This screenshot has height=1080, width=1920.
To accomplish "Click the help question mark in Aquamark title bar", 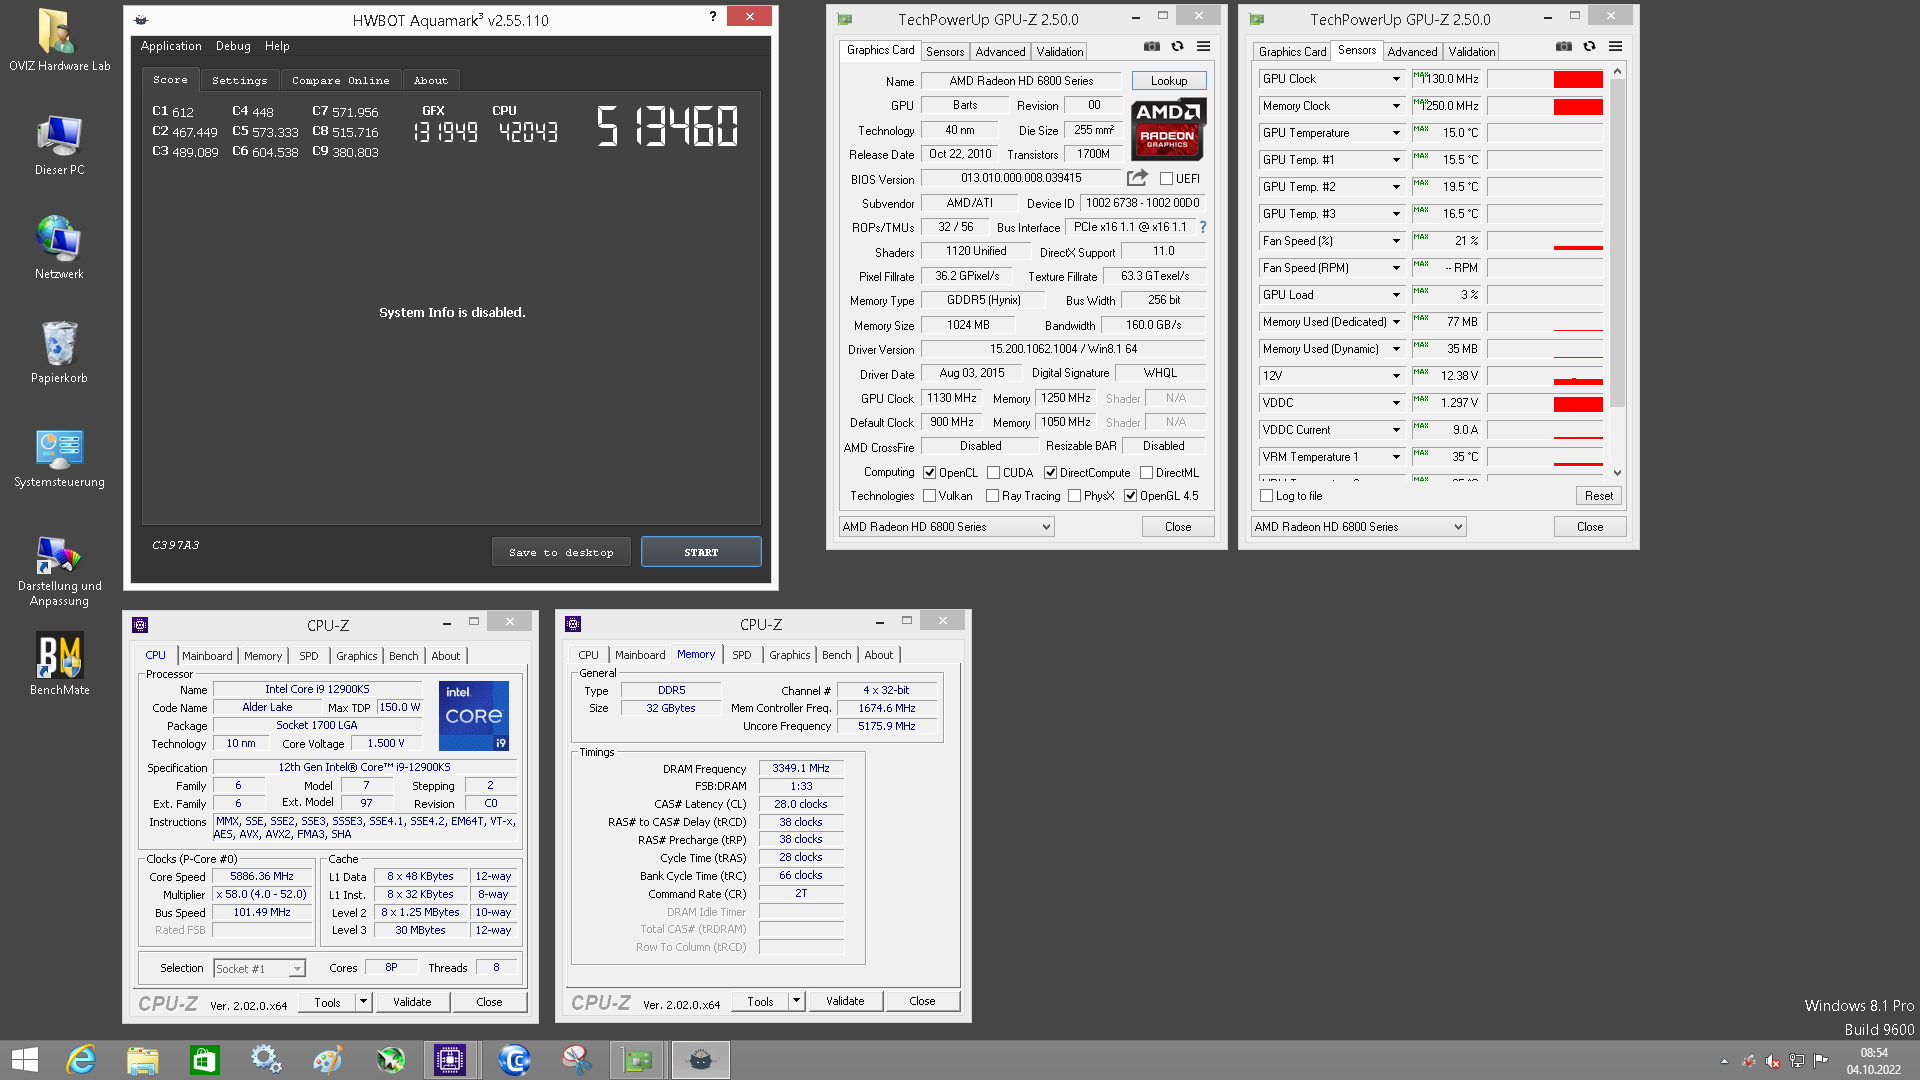I will [713, 16].
